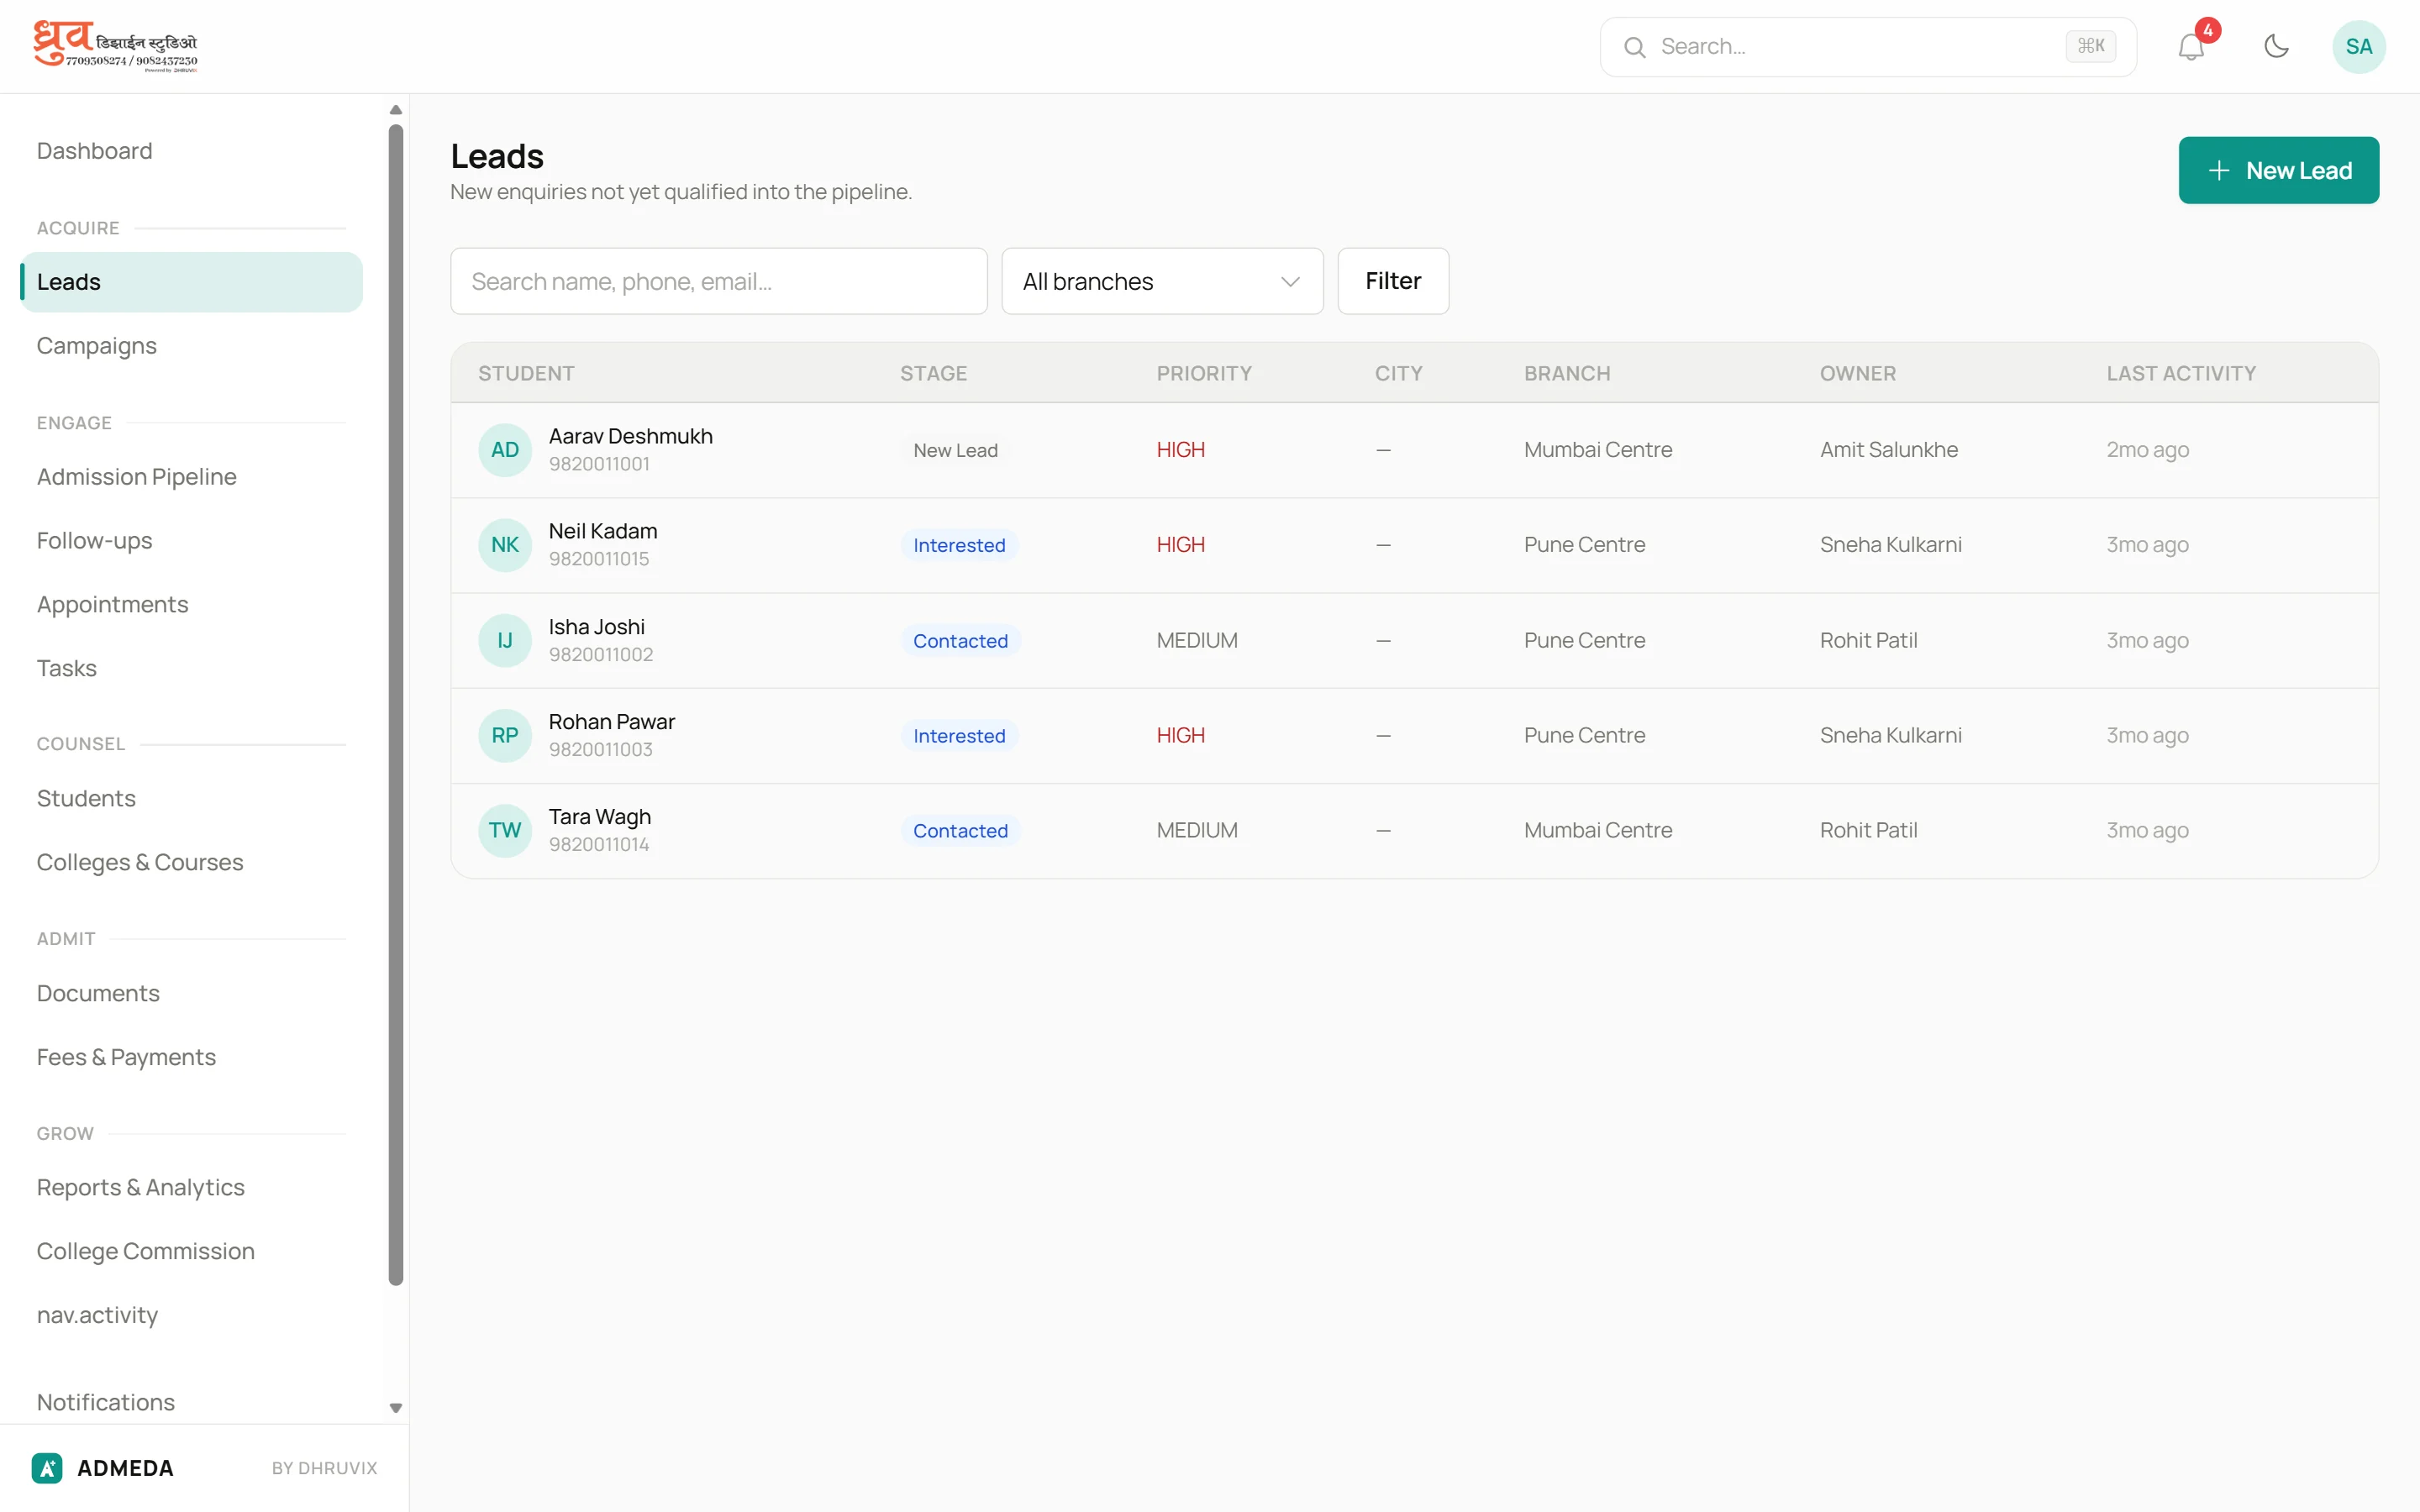Click the sidebar scroll up arrow
2420x1512 pixels.
pos(396,110)
